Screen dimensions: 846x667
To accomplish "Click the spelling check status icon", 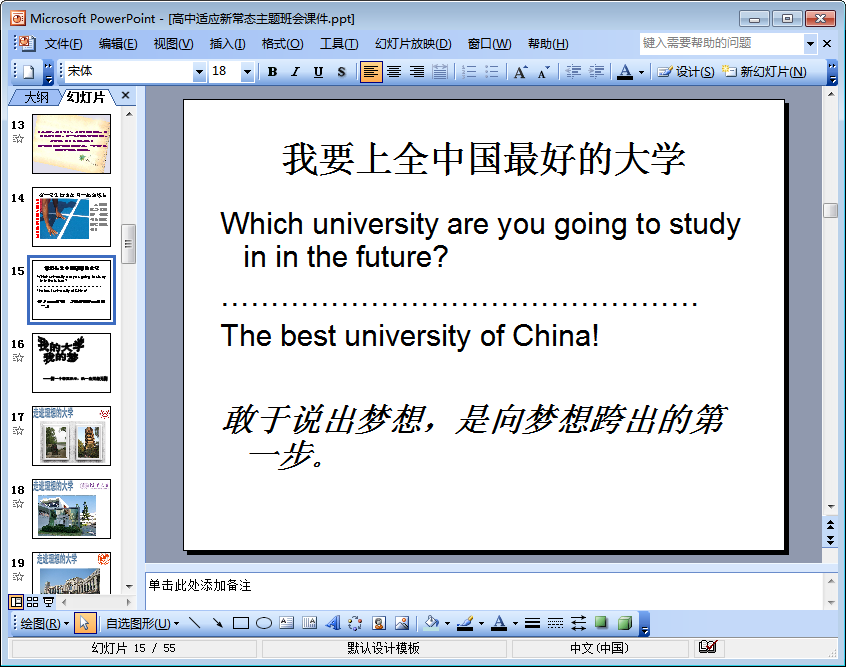I will click(x=707, y=646).
